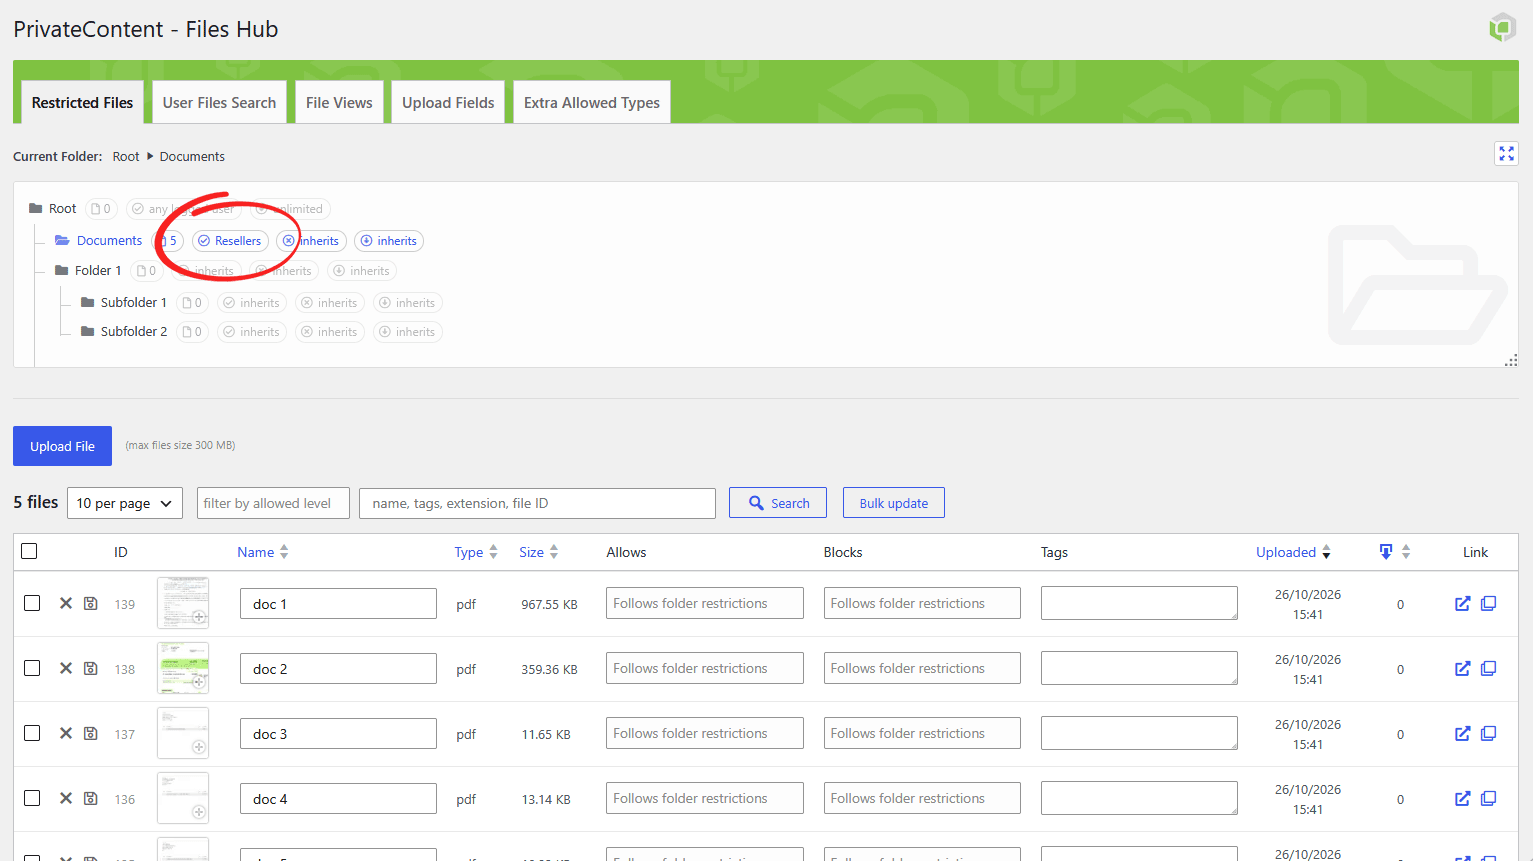Sort files by Size column

539,552
